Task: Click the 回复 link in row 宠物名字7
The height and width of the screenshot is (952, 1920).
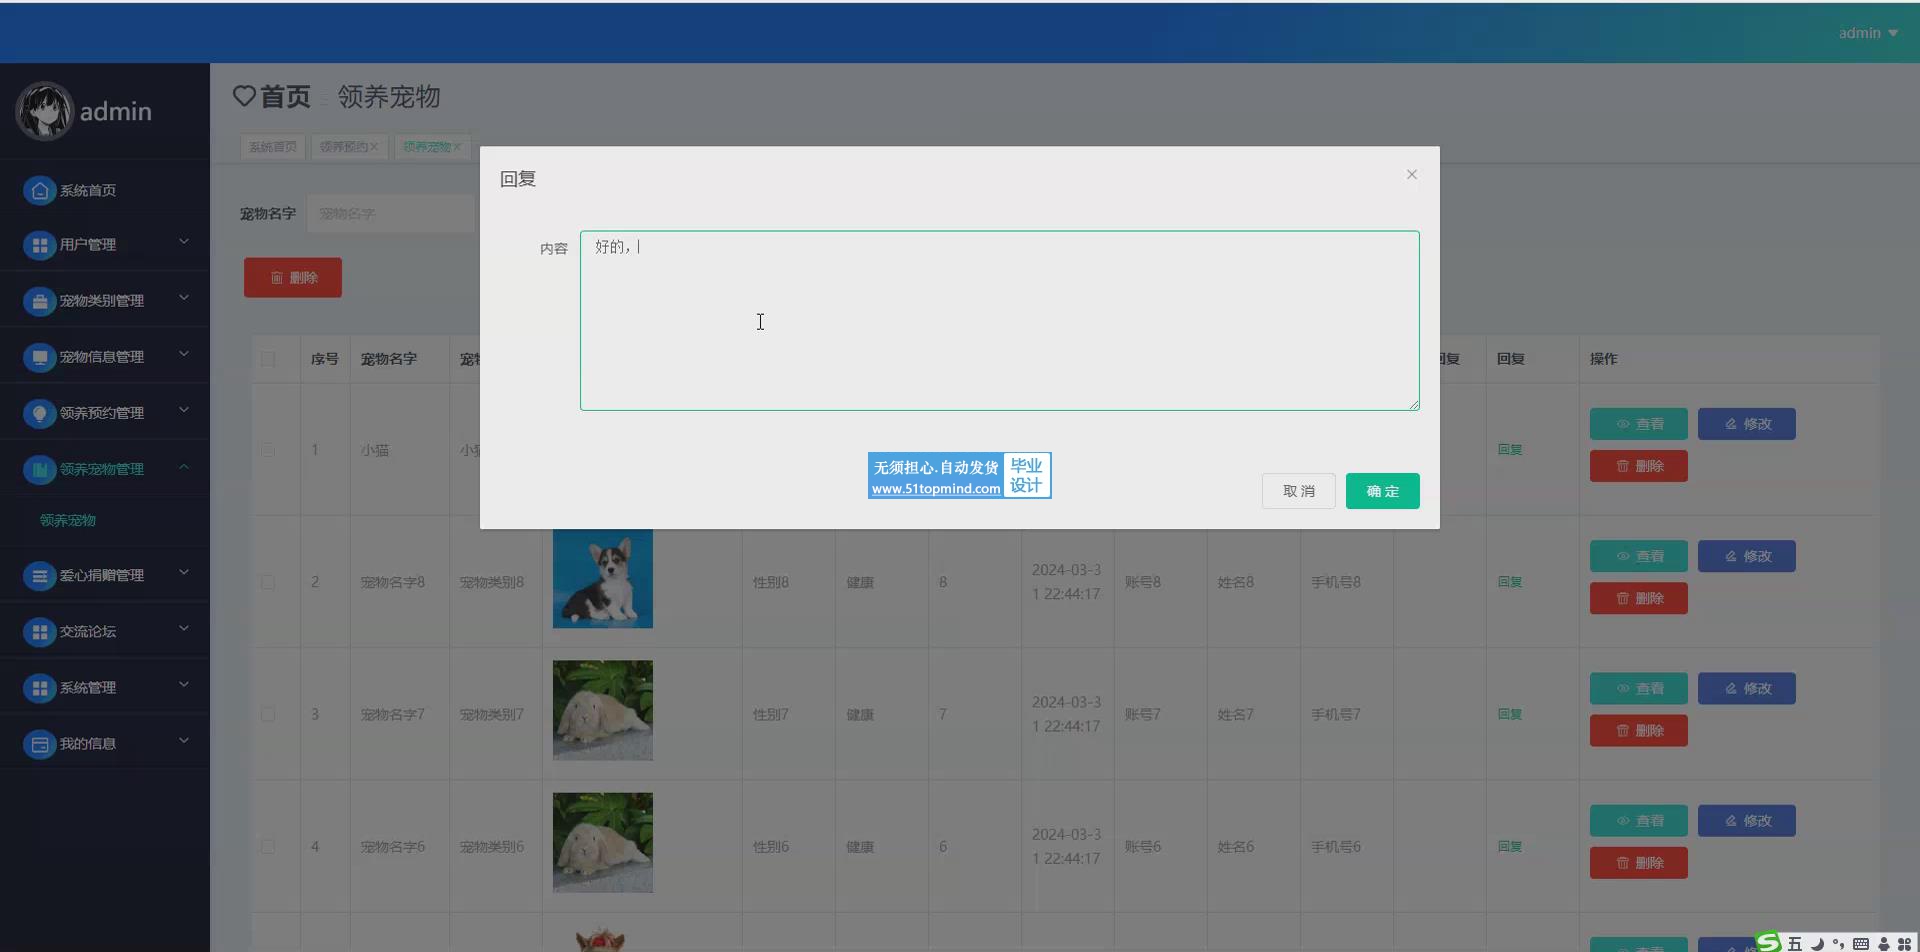Action: (1509, 714)
